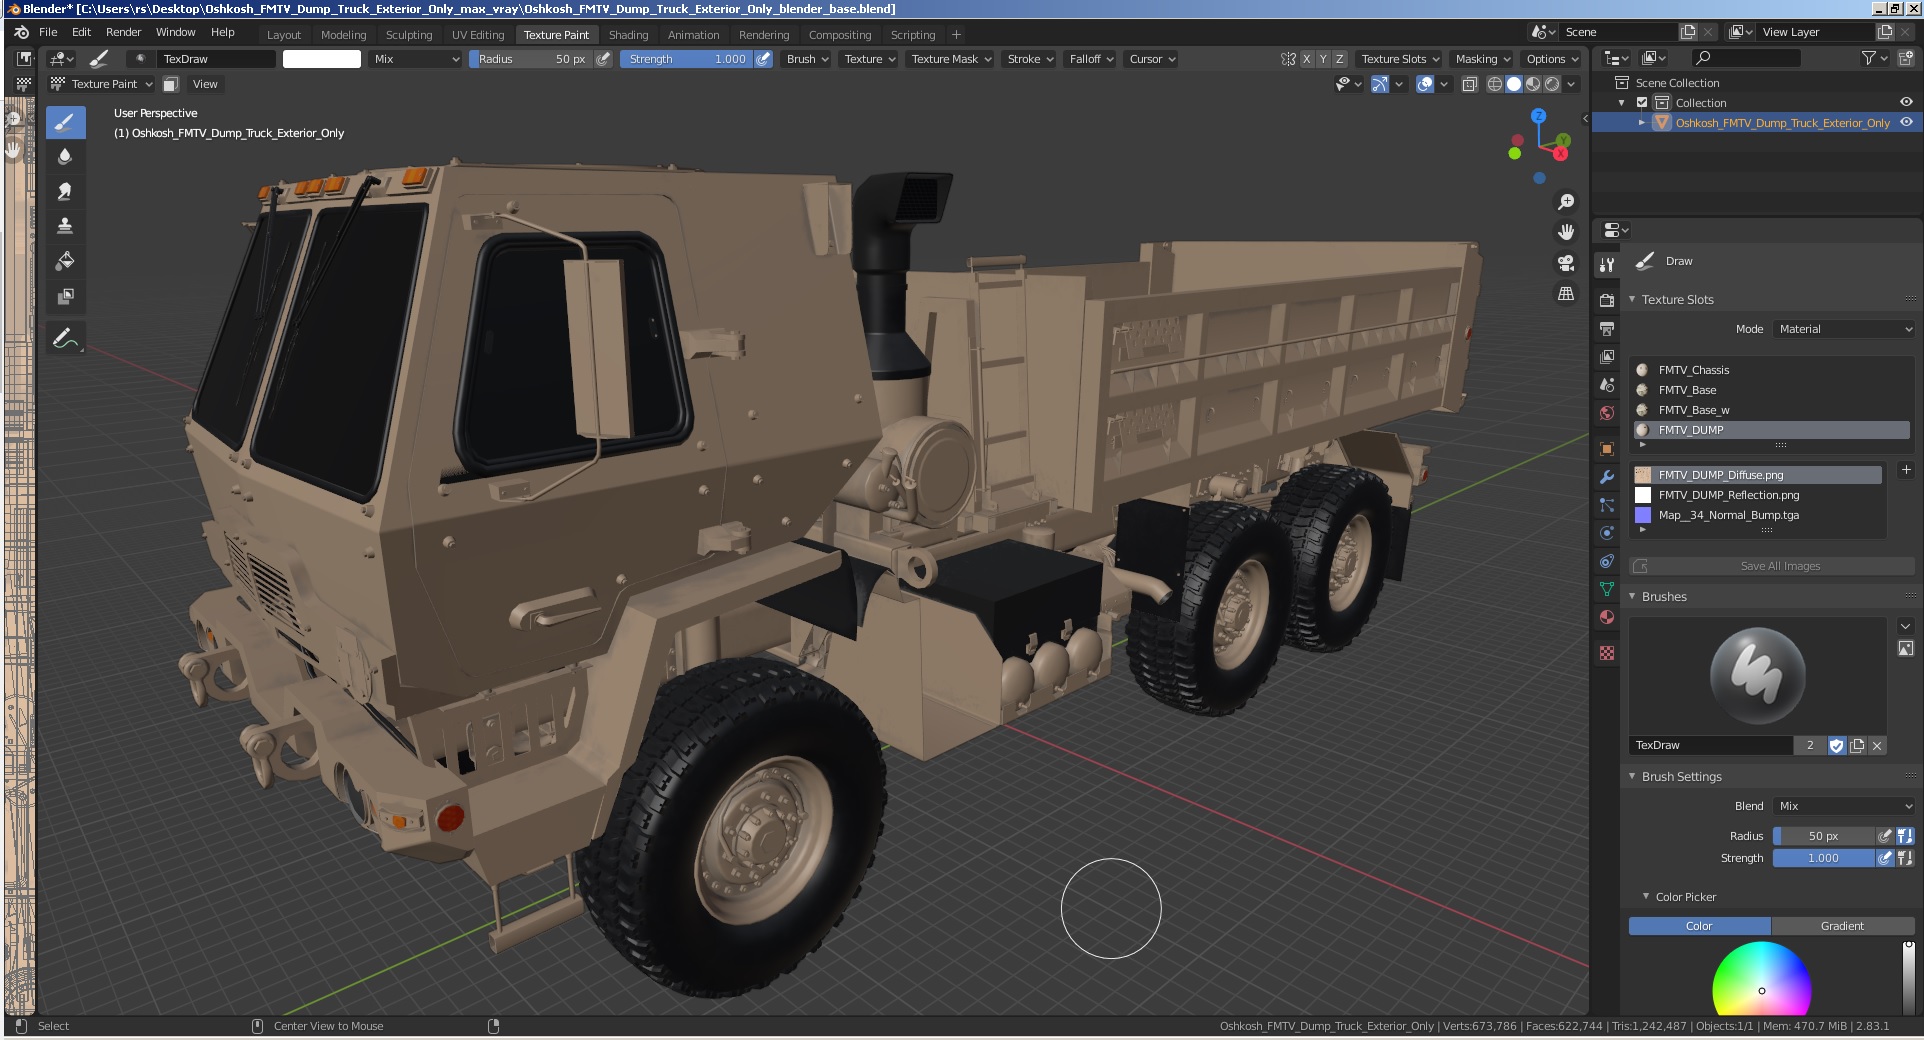Toggle Y axis symmetry
This screenshot has height=1040, width=1924.
[1323, 59]
